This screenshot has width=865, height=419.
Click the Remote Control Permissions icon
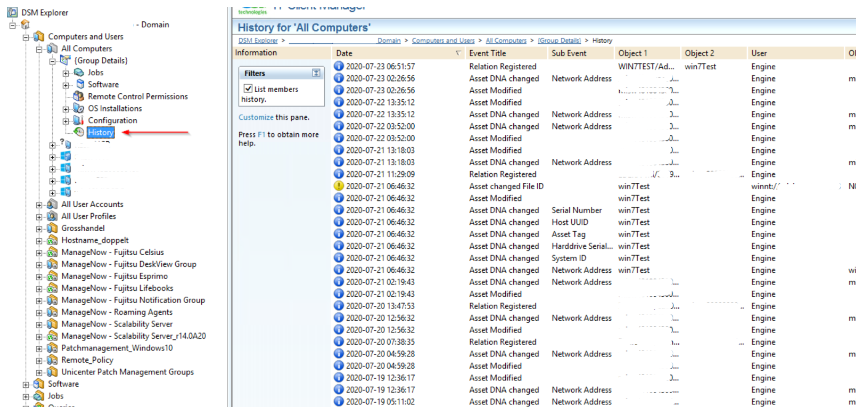pyautogui.click(x=79, y=96)
